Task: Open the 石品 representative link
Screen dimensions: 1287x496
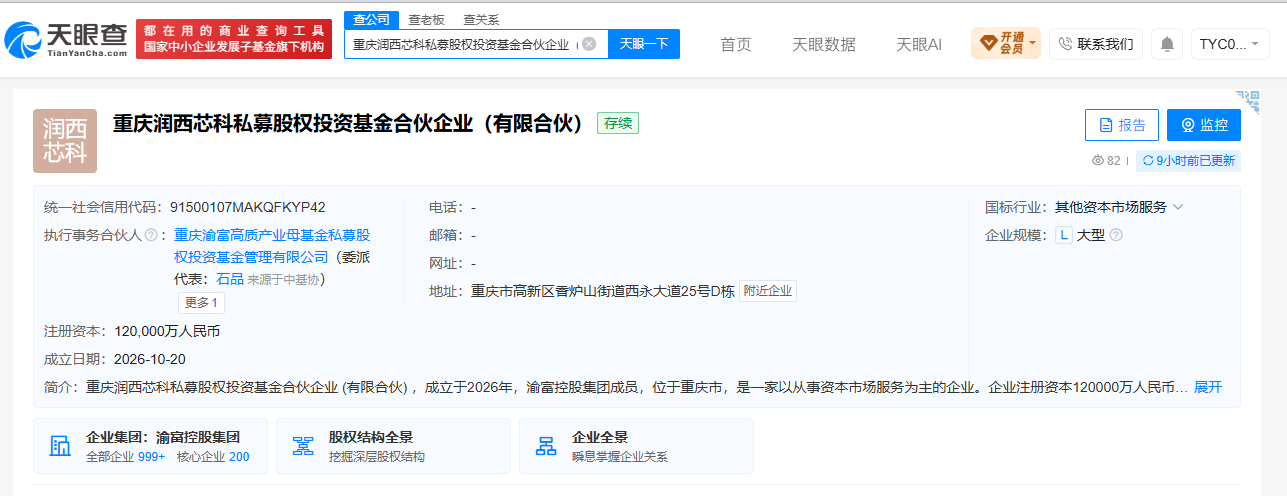Action: (230, 279)
